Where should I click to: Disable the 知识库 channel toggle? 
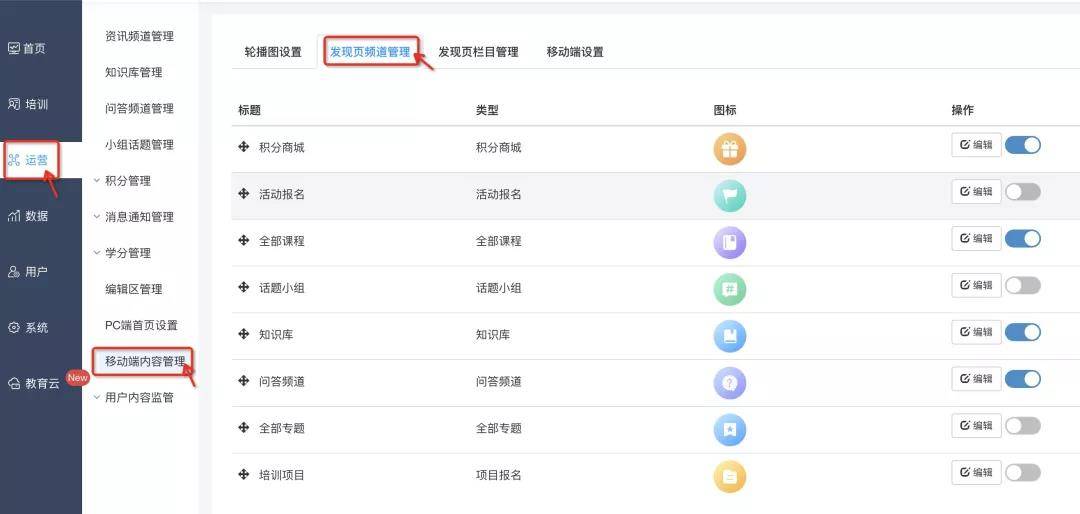click(1022, 332)
